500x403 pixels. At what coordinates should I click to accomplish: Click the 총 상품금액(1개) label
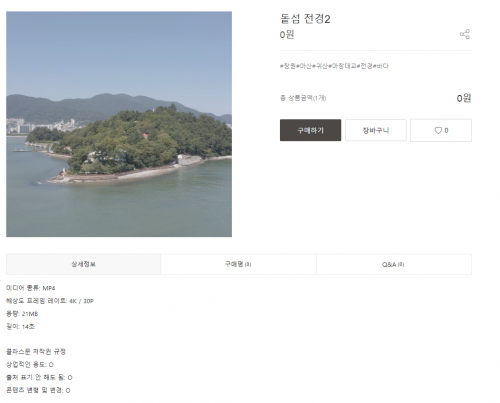pyautogui.click(x=303, y=98)
